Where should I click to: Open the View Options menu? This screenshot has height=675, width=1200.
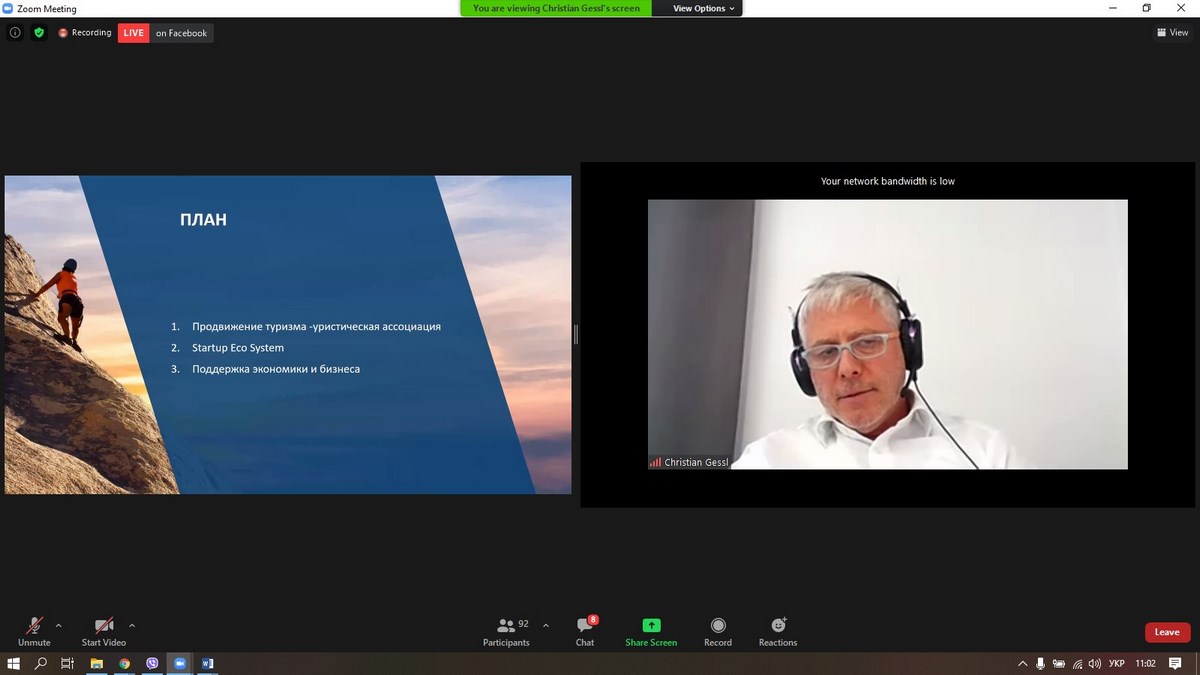[x=703, y=8]
